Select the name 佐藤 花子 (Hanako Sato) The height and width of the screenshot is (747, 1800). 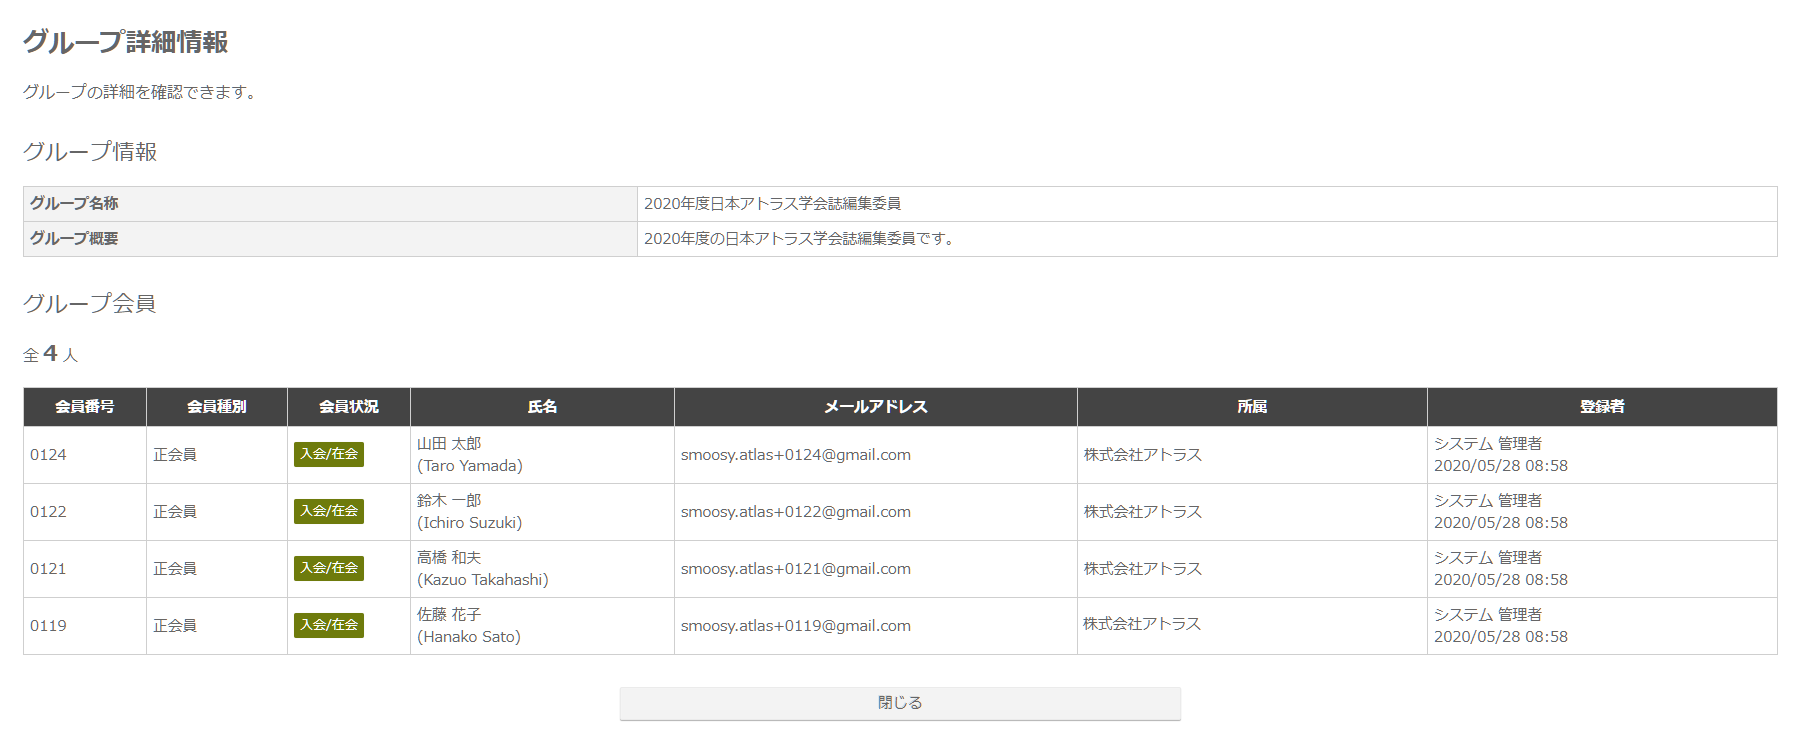(x=468, y=626)
